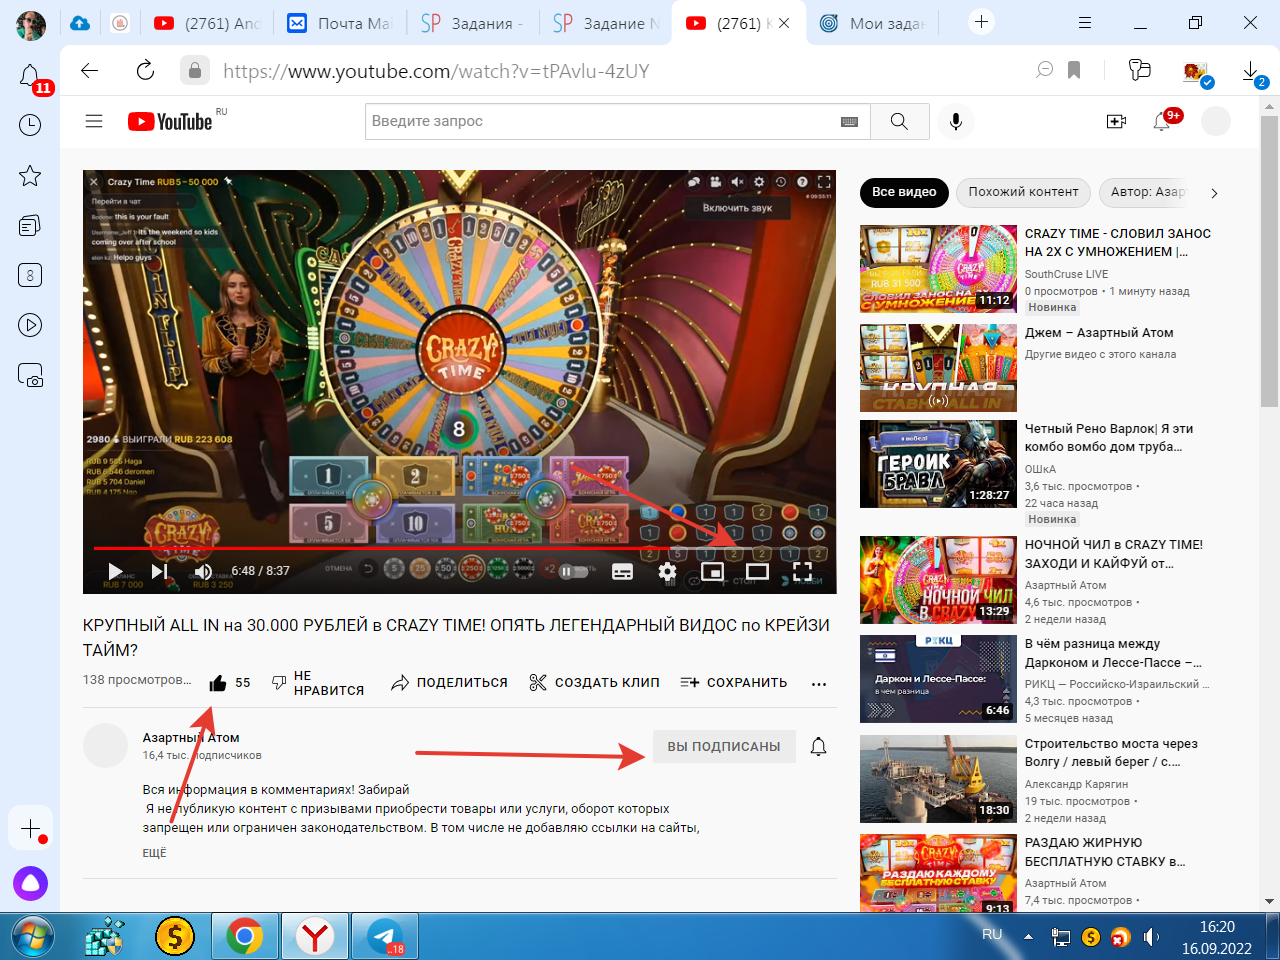1280x960 pixels.
Task: Switch to the Мои задания browser tab
Action: pyautogui.click(x=873, y=23)
